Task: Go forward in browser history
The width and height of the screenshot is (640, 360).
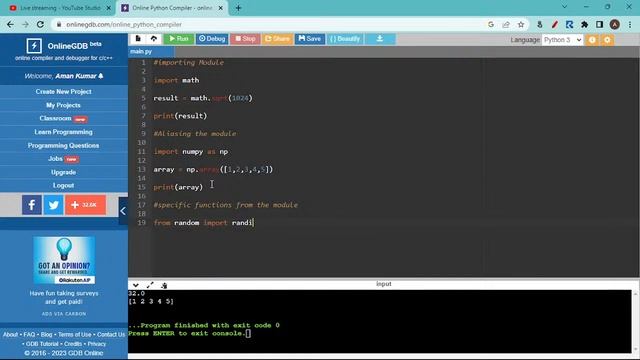Action: pos(25,24)
